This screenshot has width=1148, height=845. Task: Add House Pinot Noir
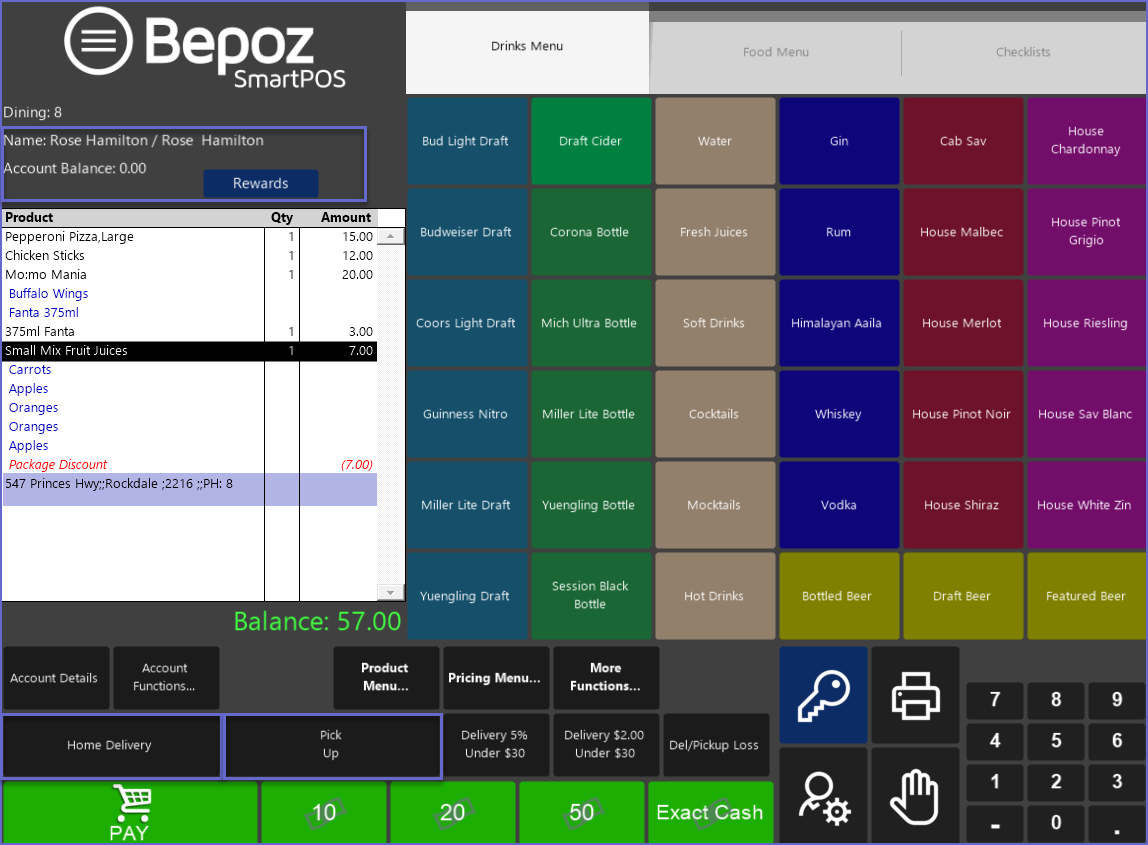pos(963,414)
